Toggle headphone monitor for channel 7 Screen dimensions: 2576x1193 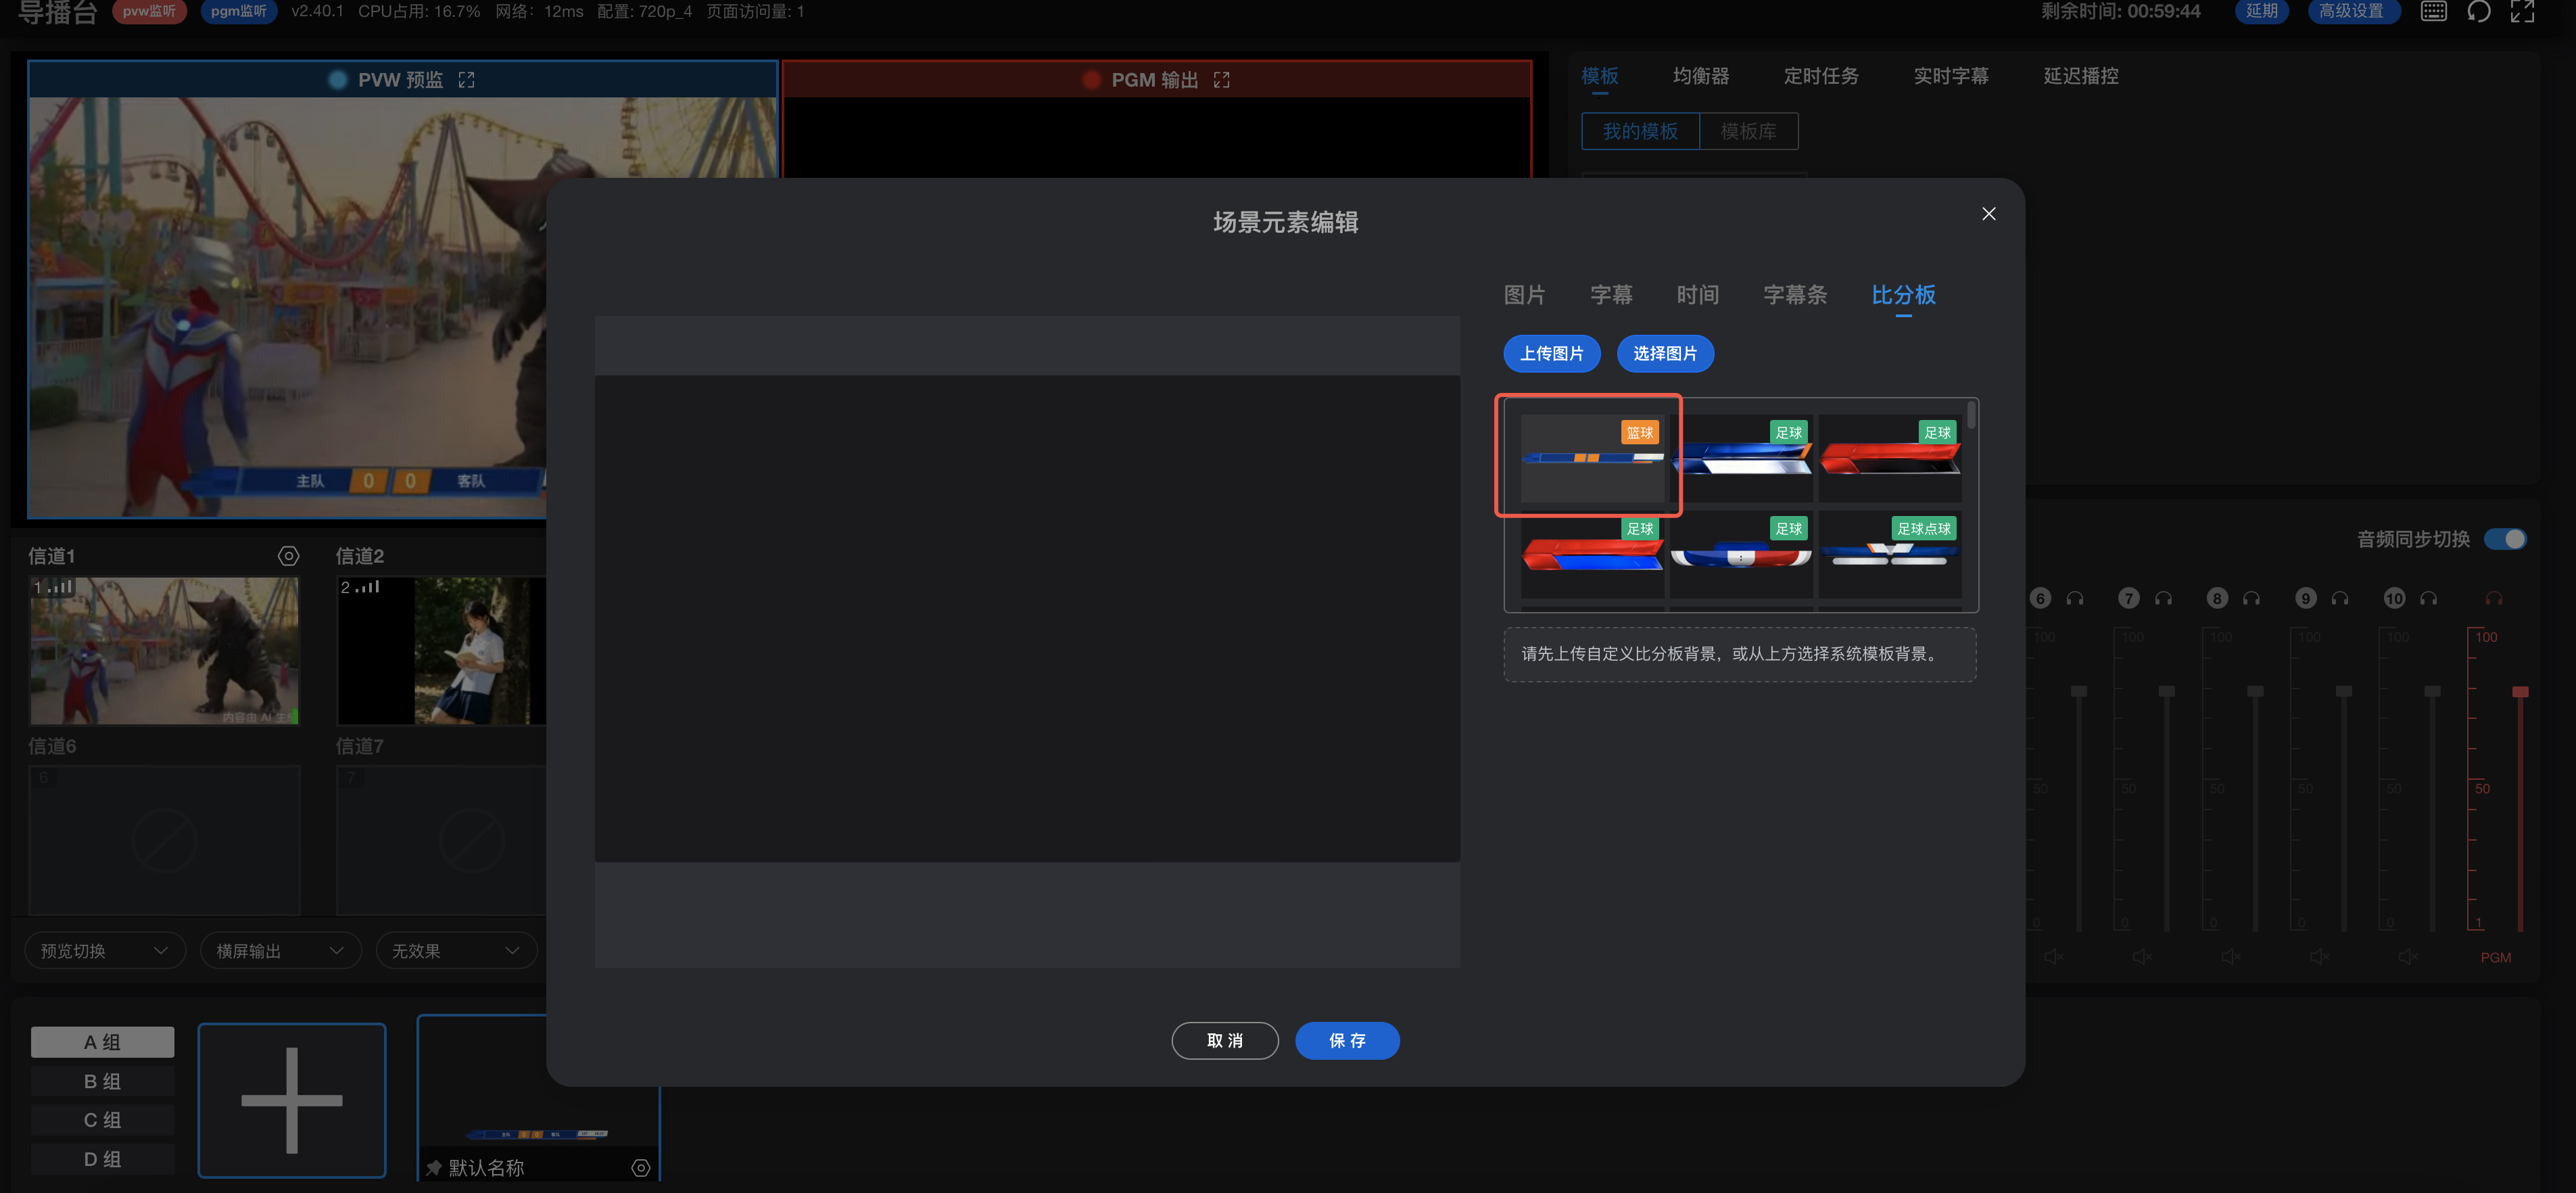[x=2164, y=598]
